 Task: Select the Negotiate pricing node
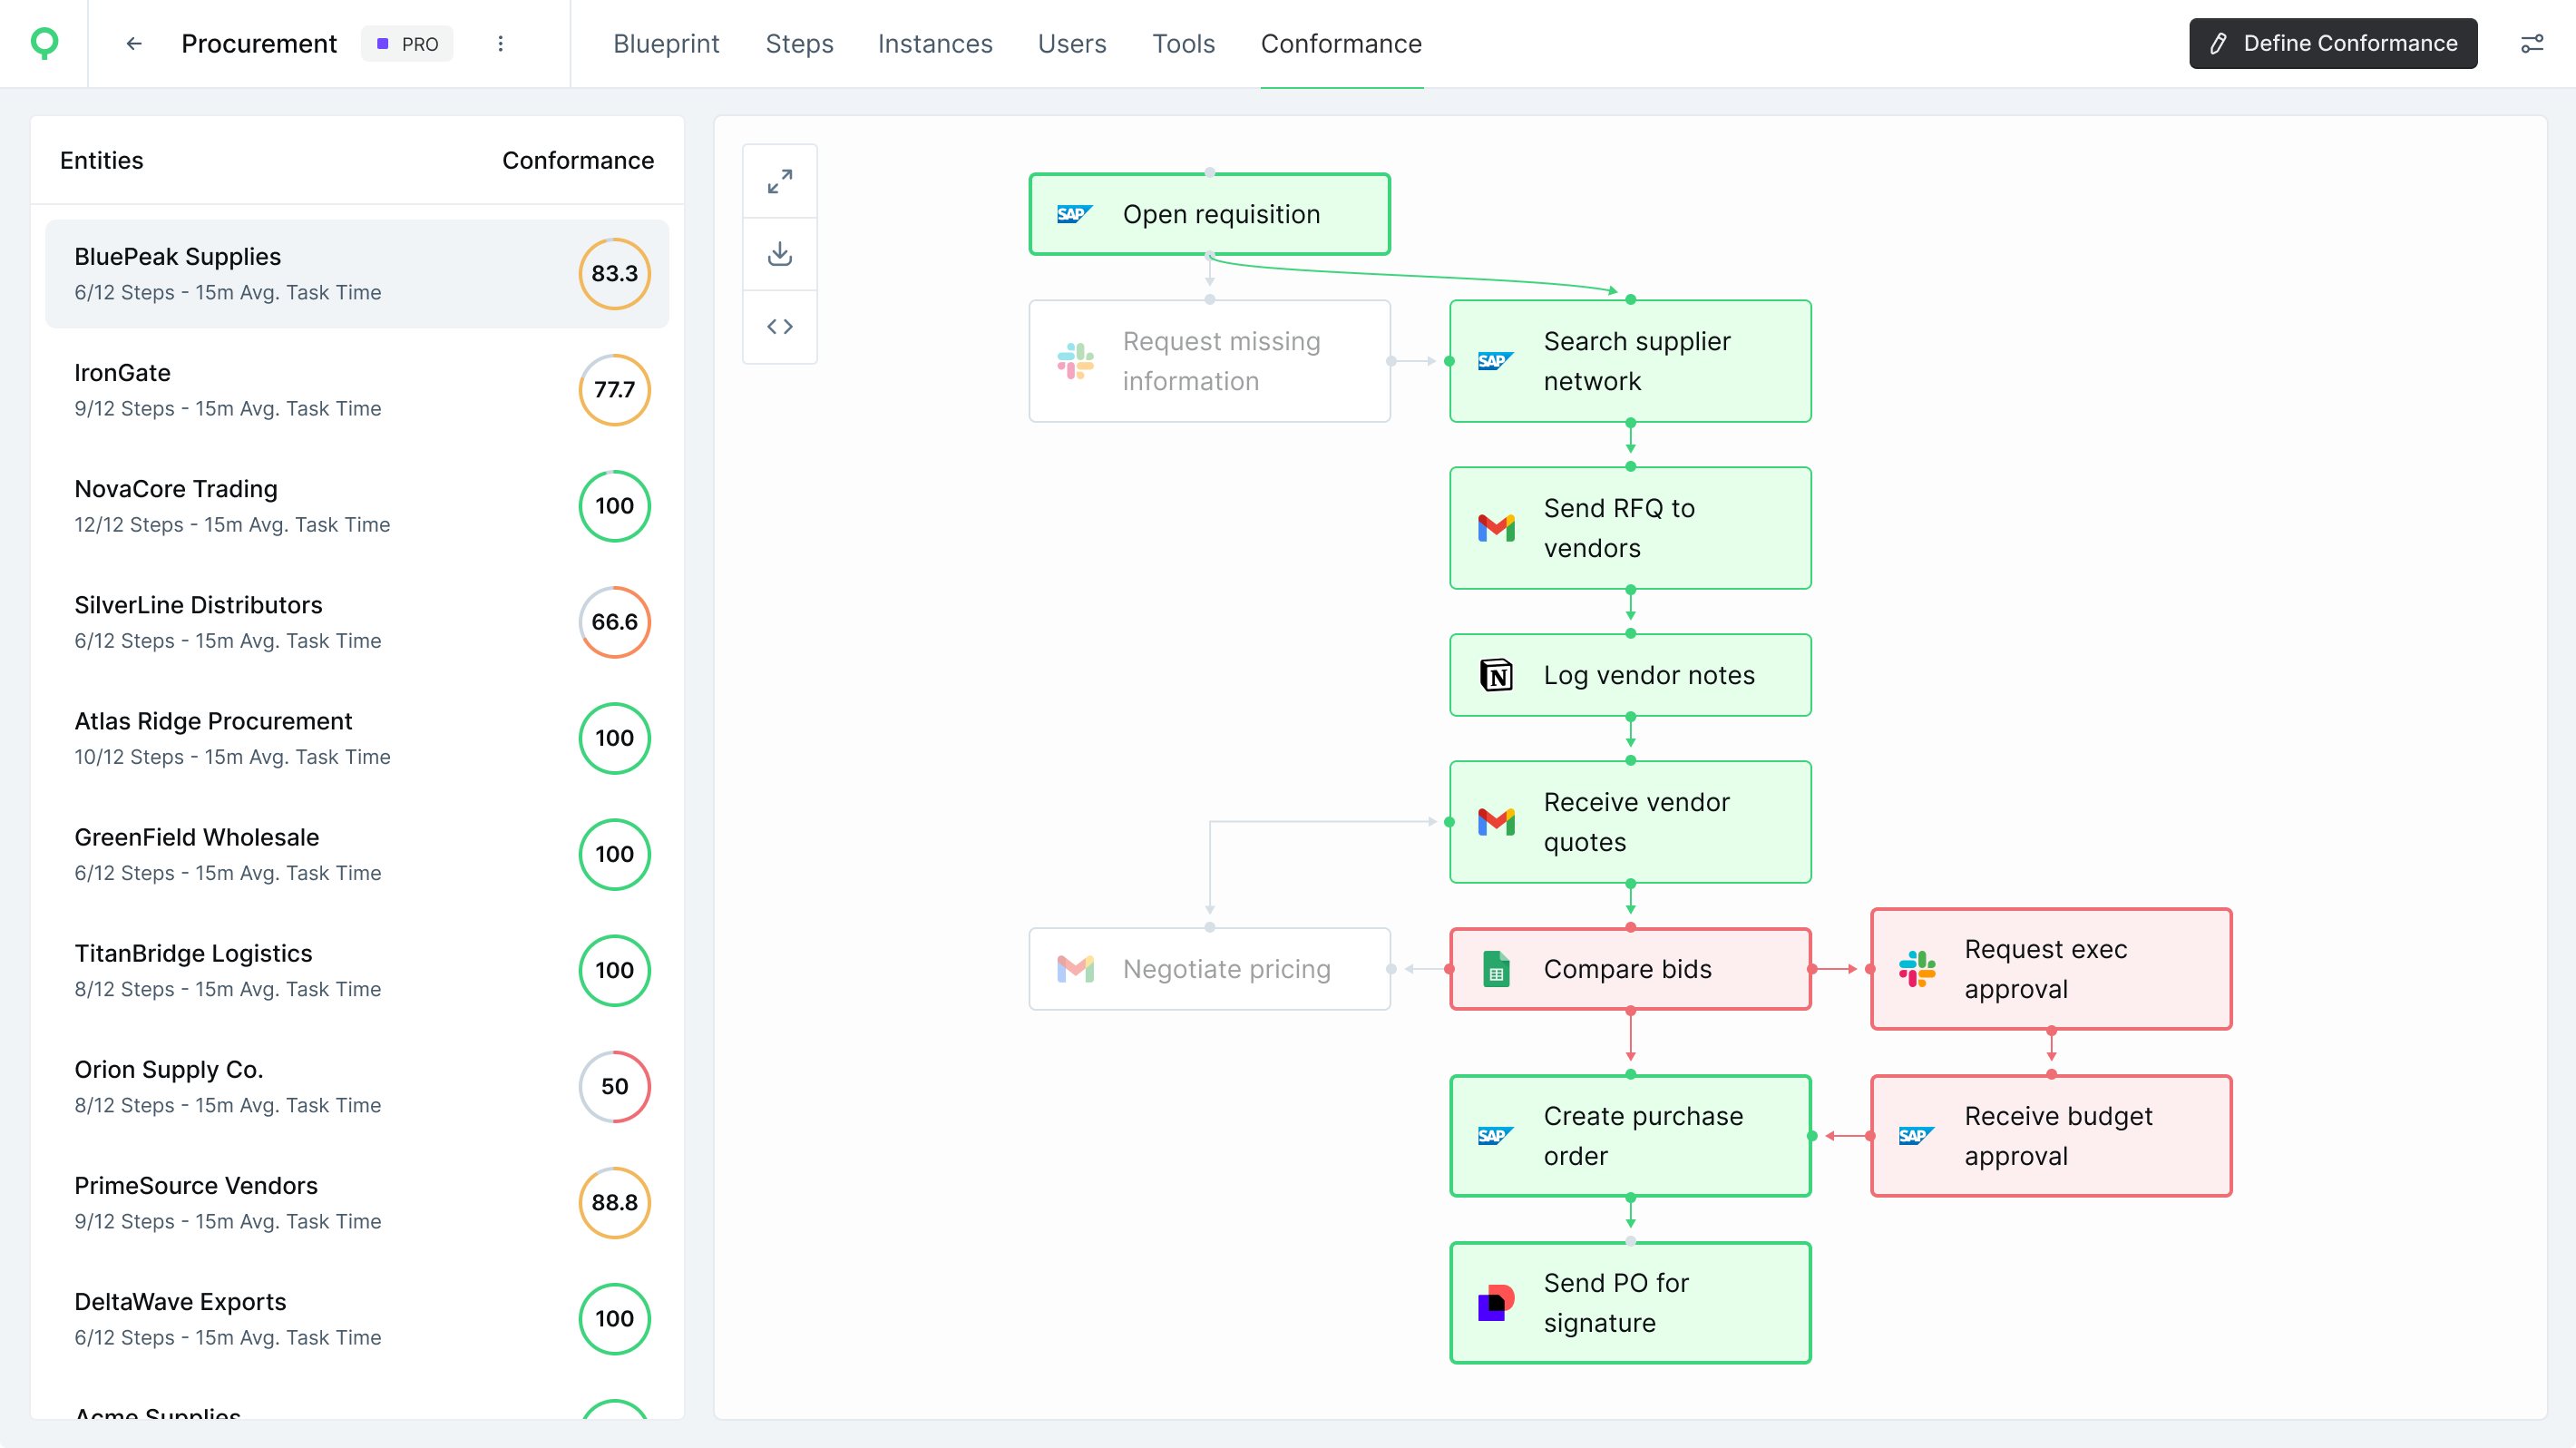1209,968
